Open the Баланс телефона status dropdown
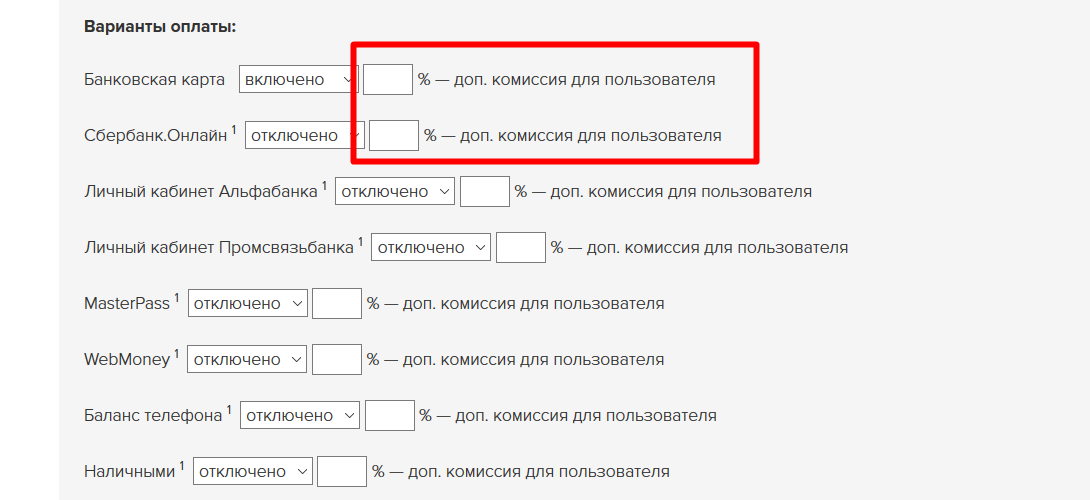The image size is (1090, 500). (x=300, y=416)
